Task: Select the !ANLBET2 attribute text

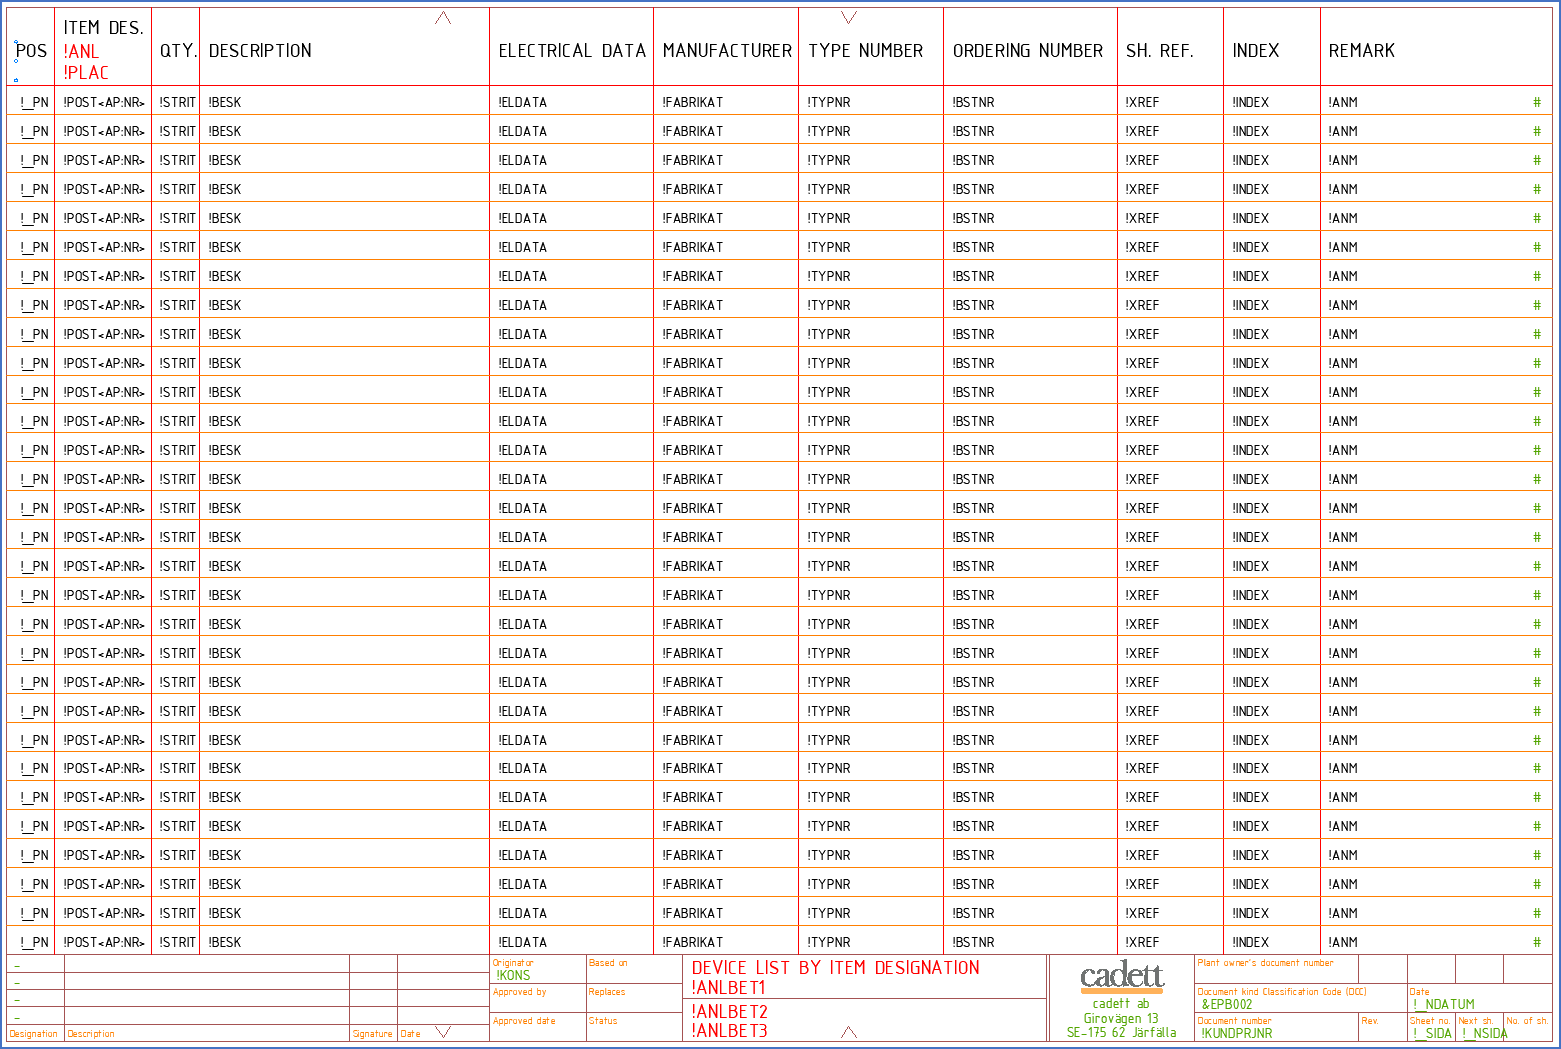Action: click(x=730, y=1012)
